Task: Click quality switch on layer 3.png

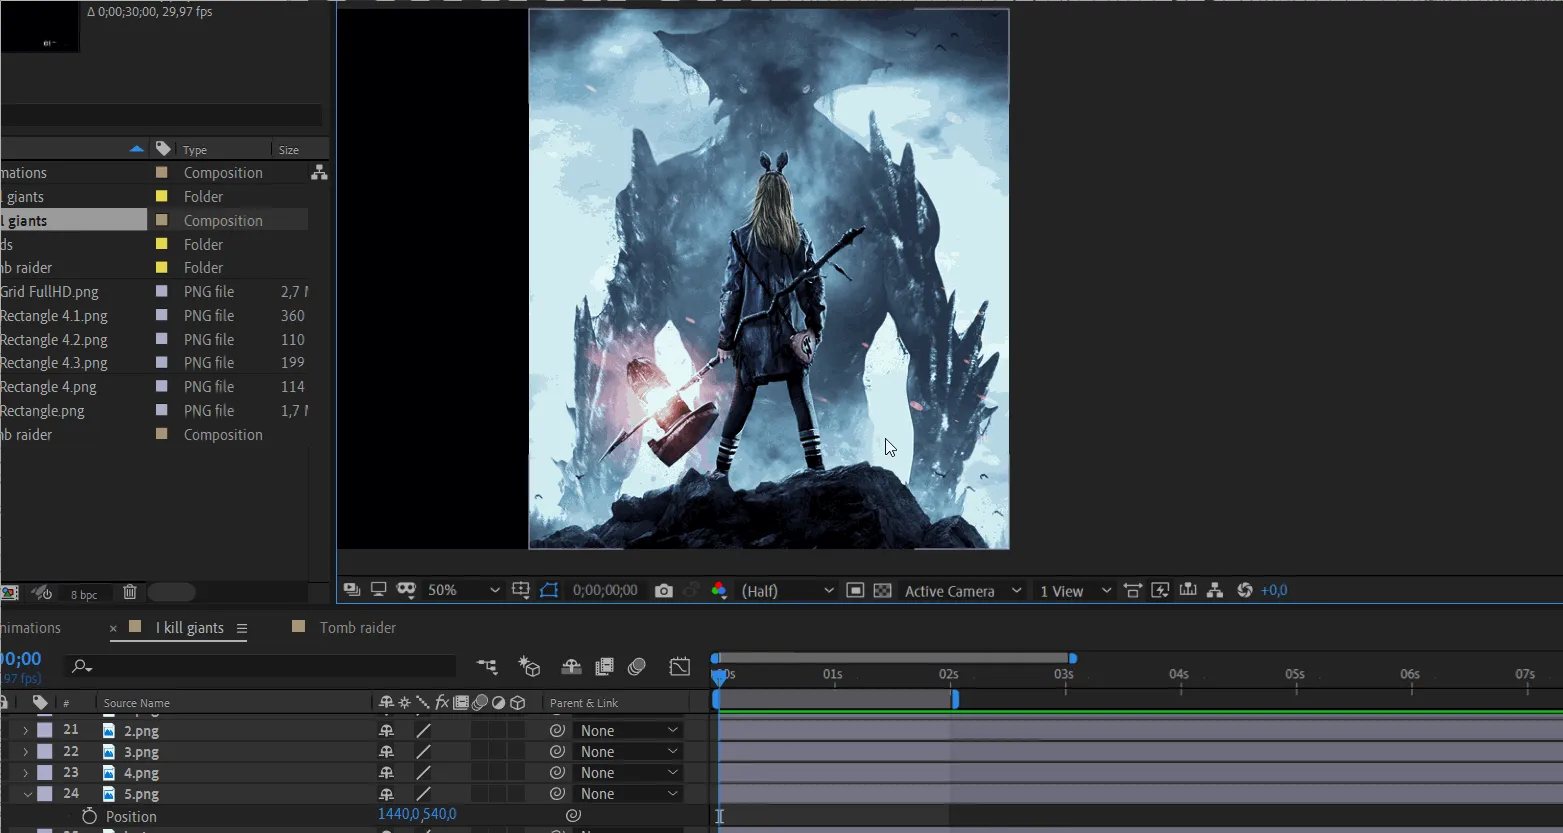Action: point(424,752)
